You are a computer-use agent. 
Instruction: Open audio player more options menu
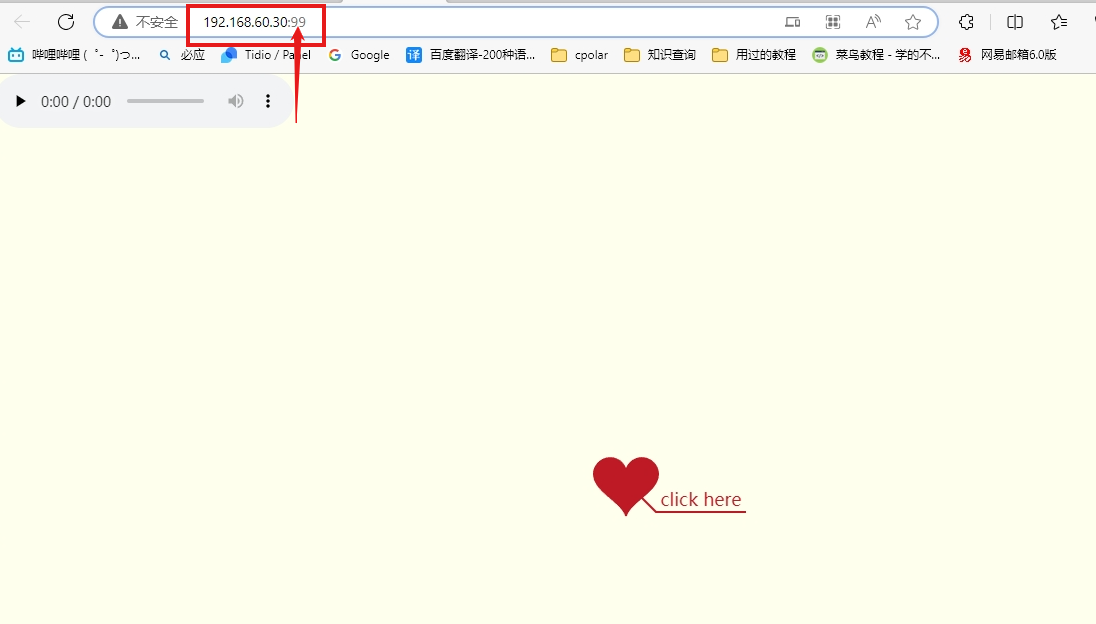click(x=268, y=101)
